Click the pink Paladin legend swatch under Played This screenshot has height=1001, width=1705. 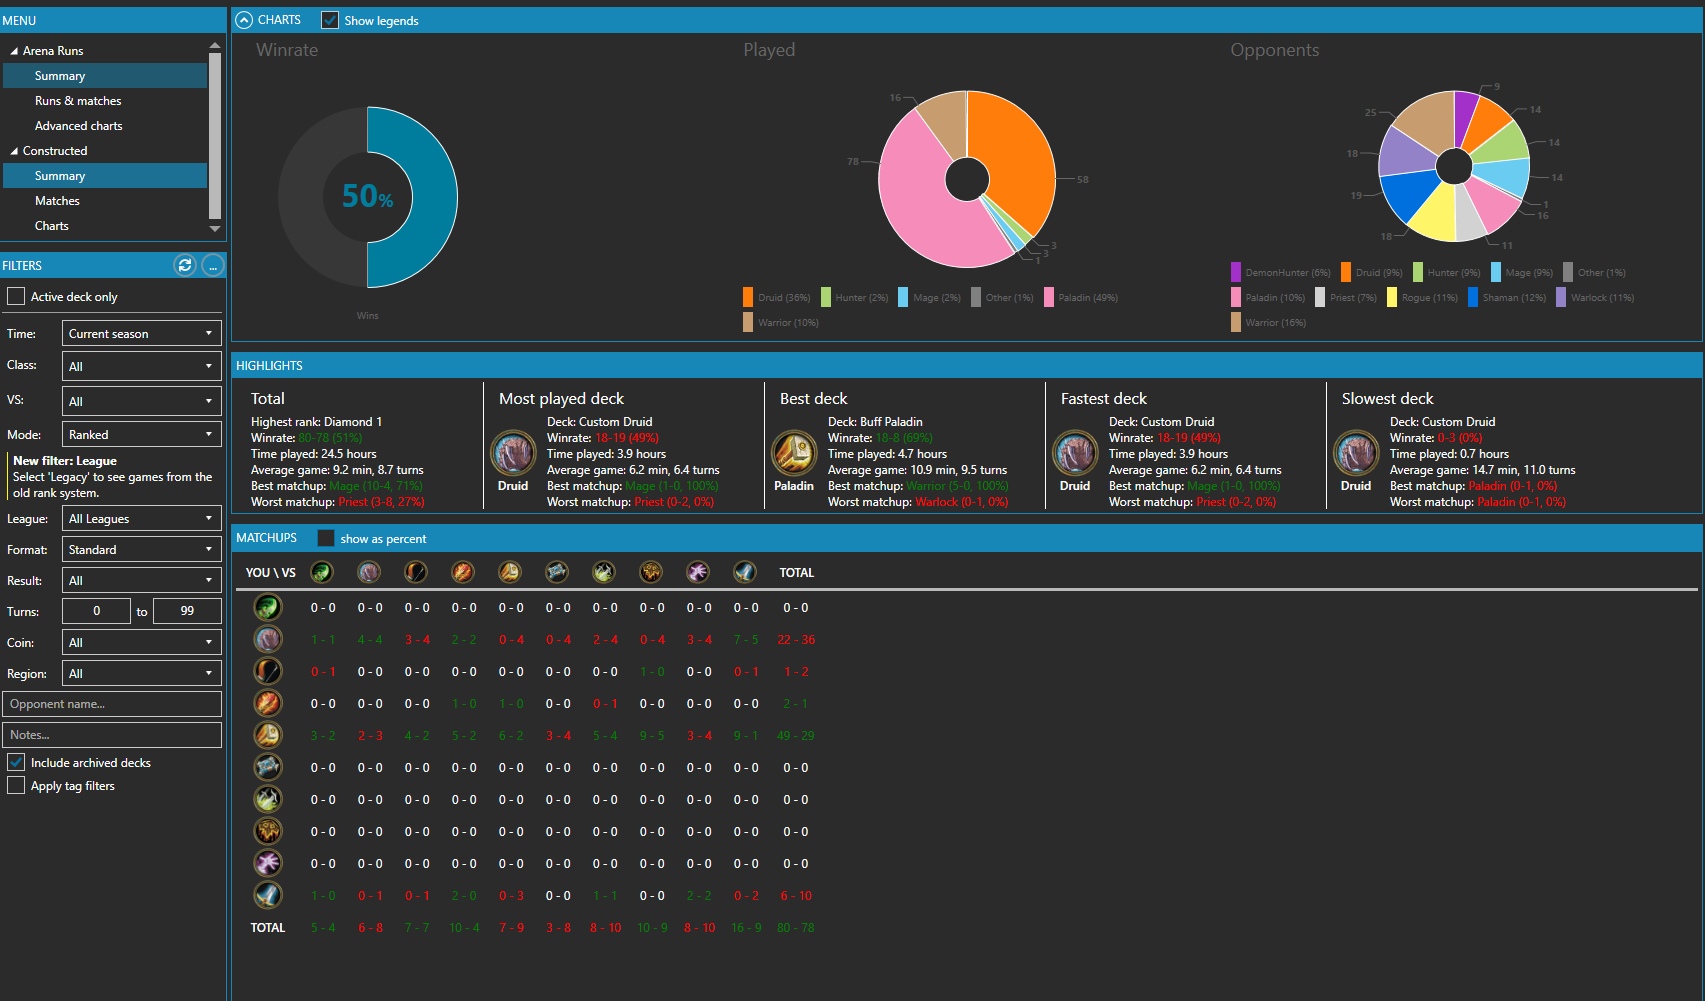coord(1049,297)
